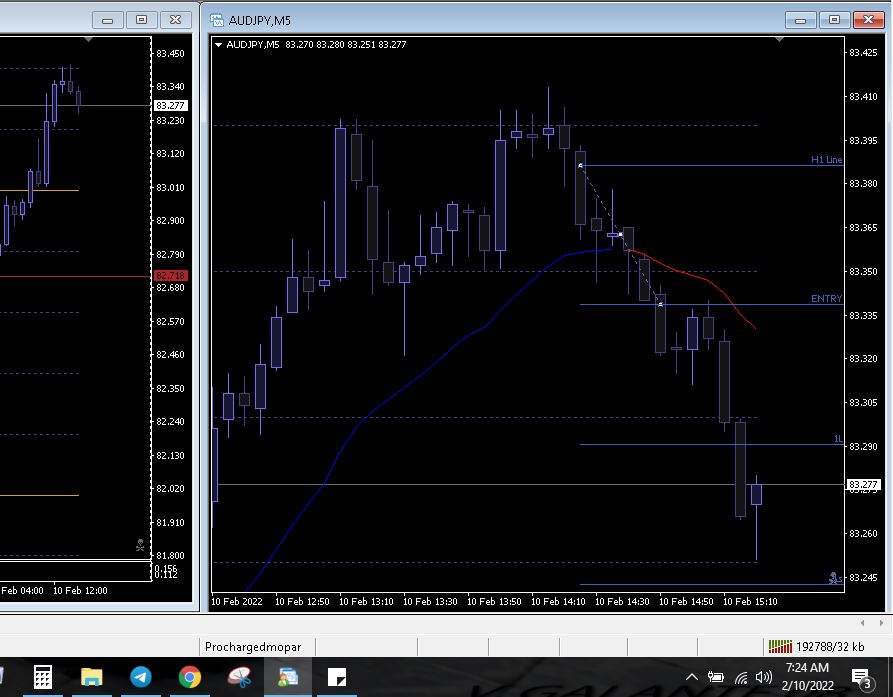
Task: Click the speaker volume tray icon
Action: 765,677
